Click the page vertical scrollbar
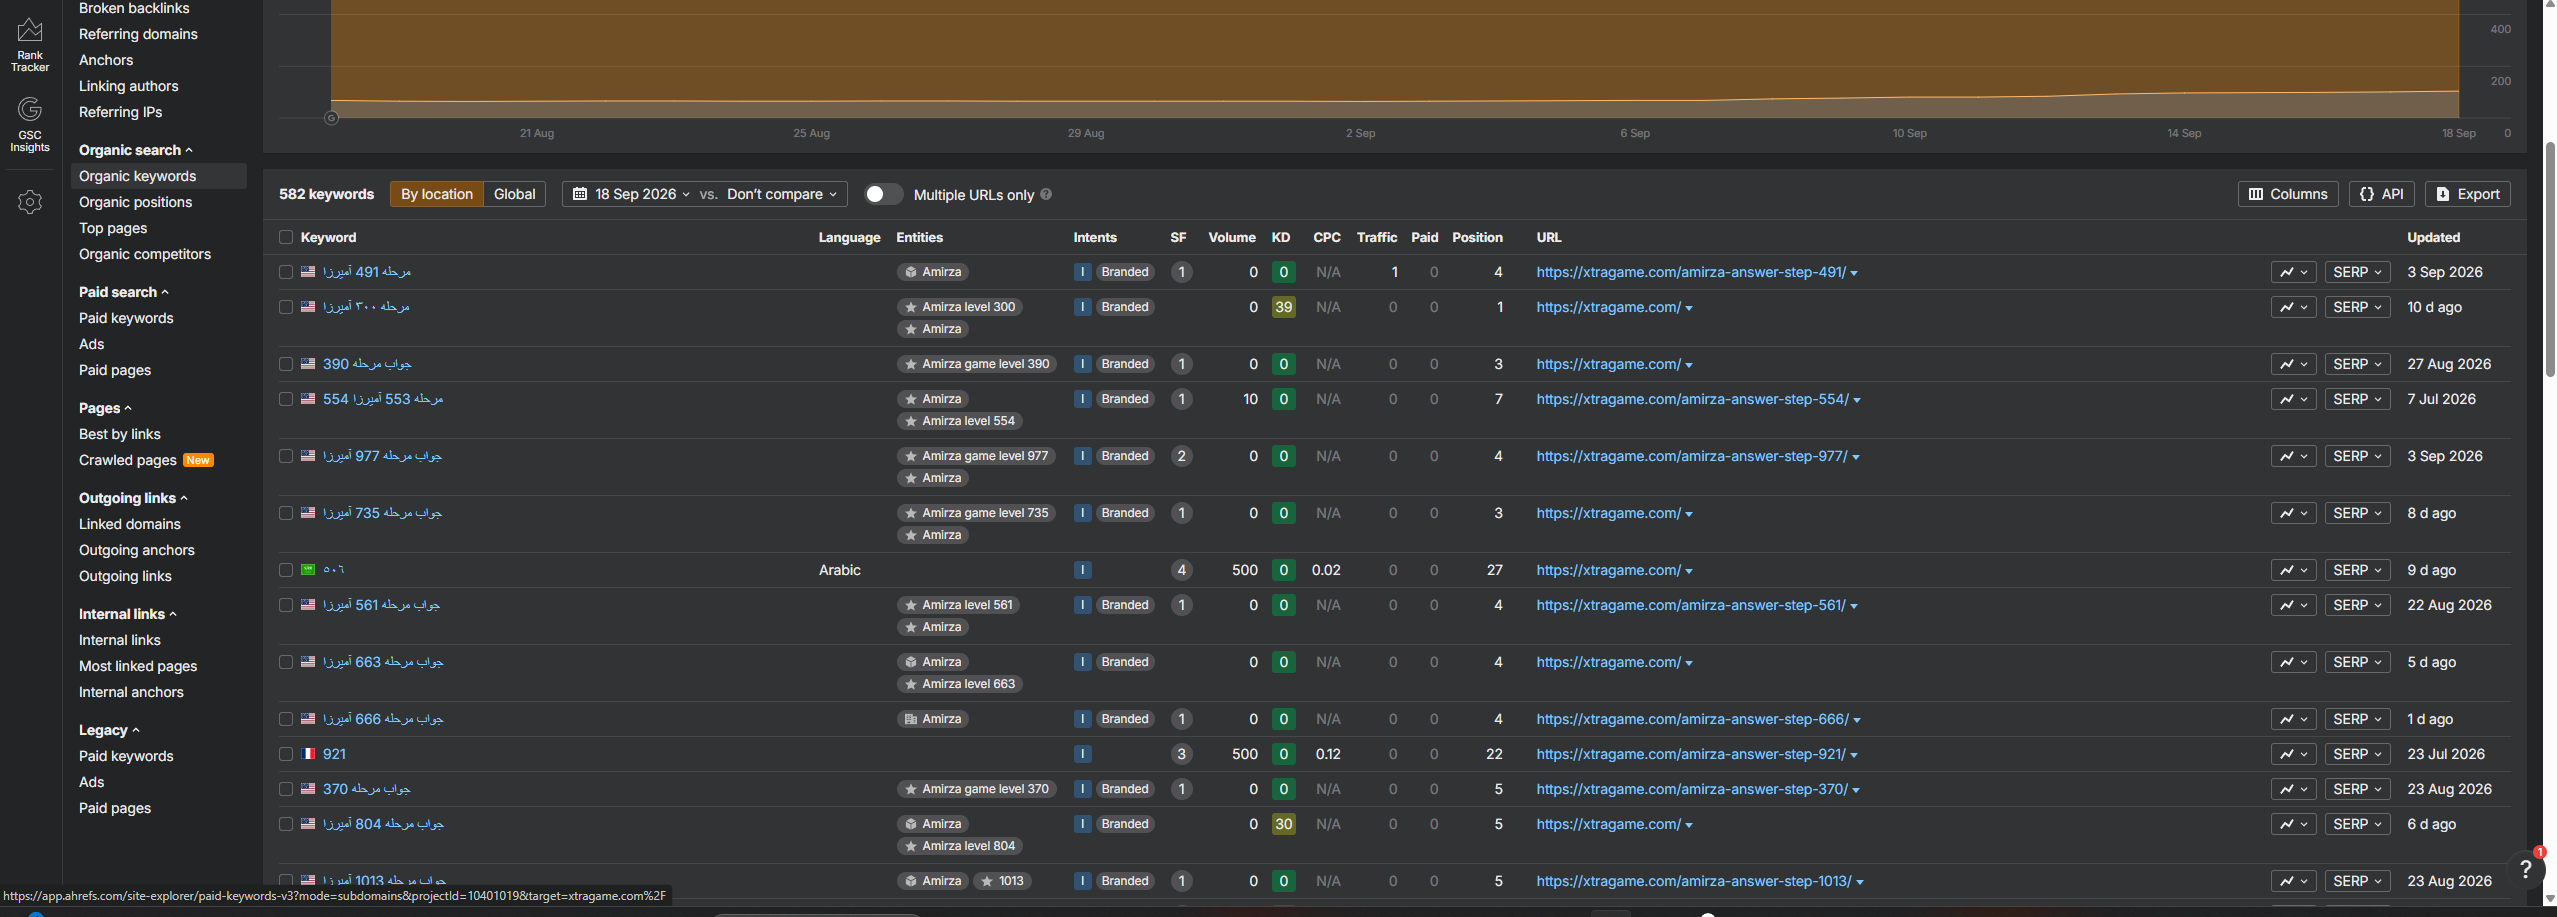Image resolution: width=2557 pixels, height=917 pixels. point(2549,260)
